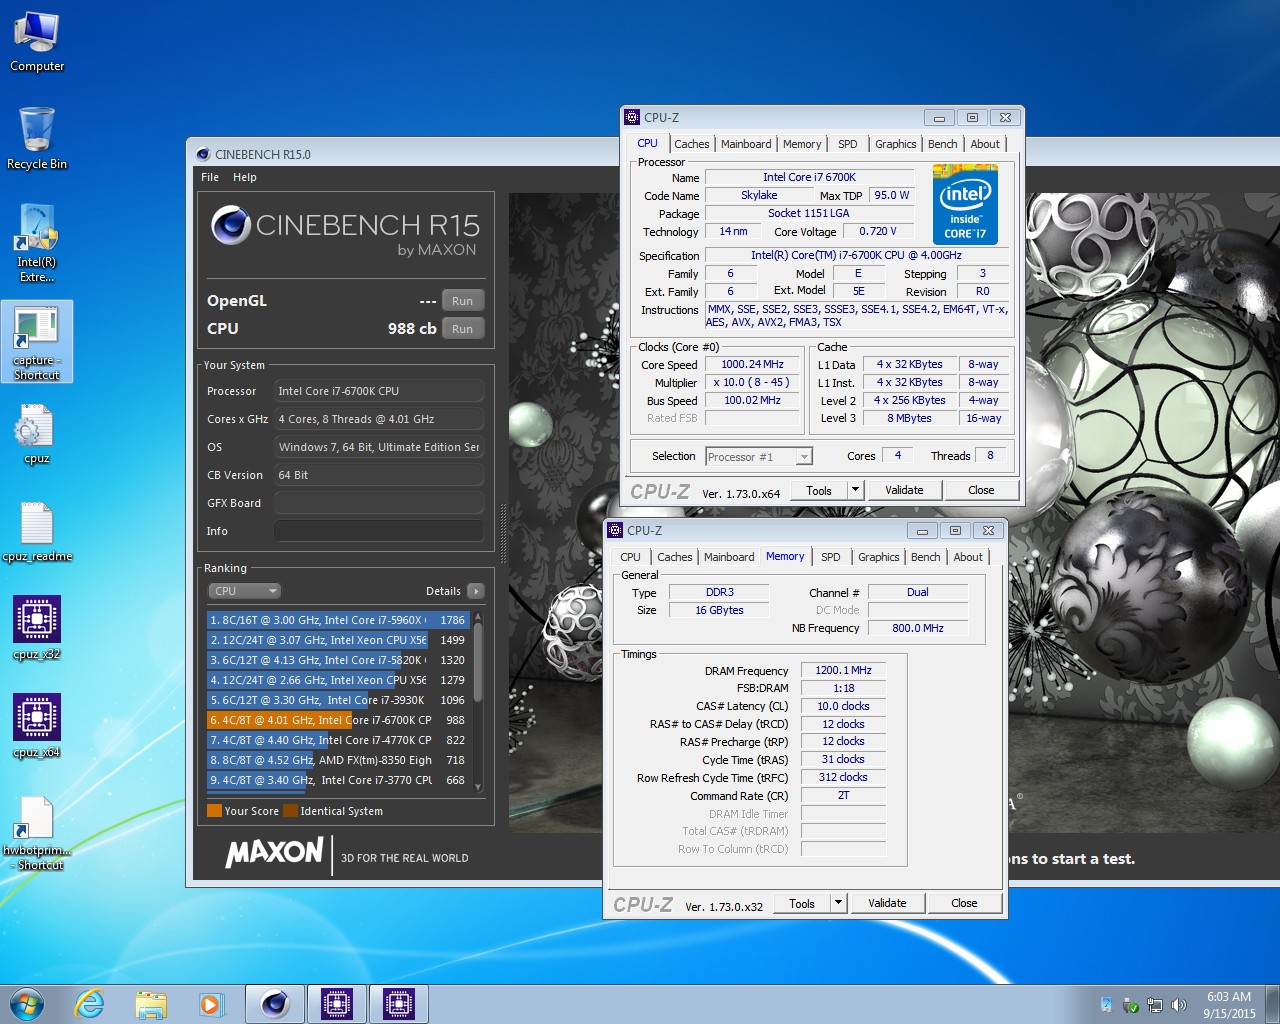
Task: Select the Intel(R) Extreme Tuning shortcut icon
Action: 37,242
